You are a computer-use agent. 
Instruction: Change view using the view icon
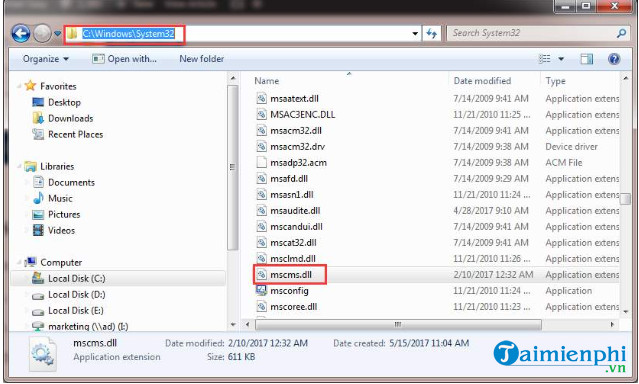(544, 59)
